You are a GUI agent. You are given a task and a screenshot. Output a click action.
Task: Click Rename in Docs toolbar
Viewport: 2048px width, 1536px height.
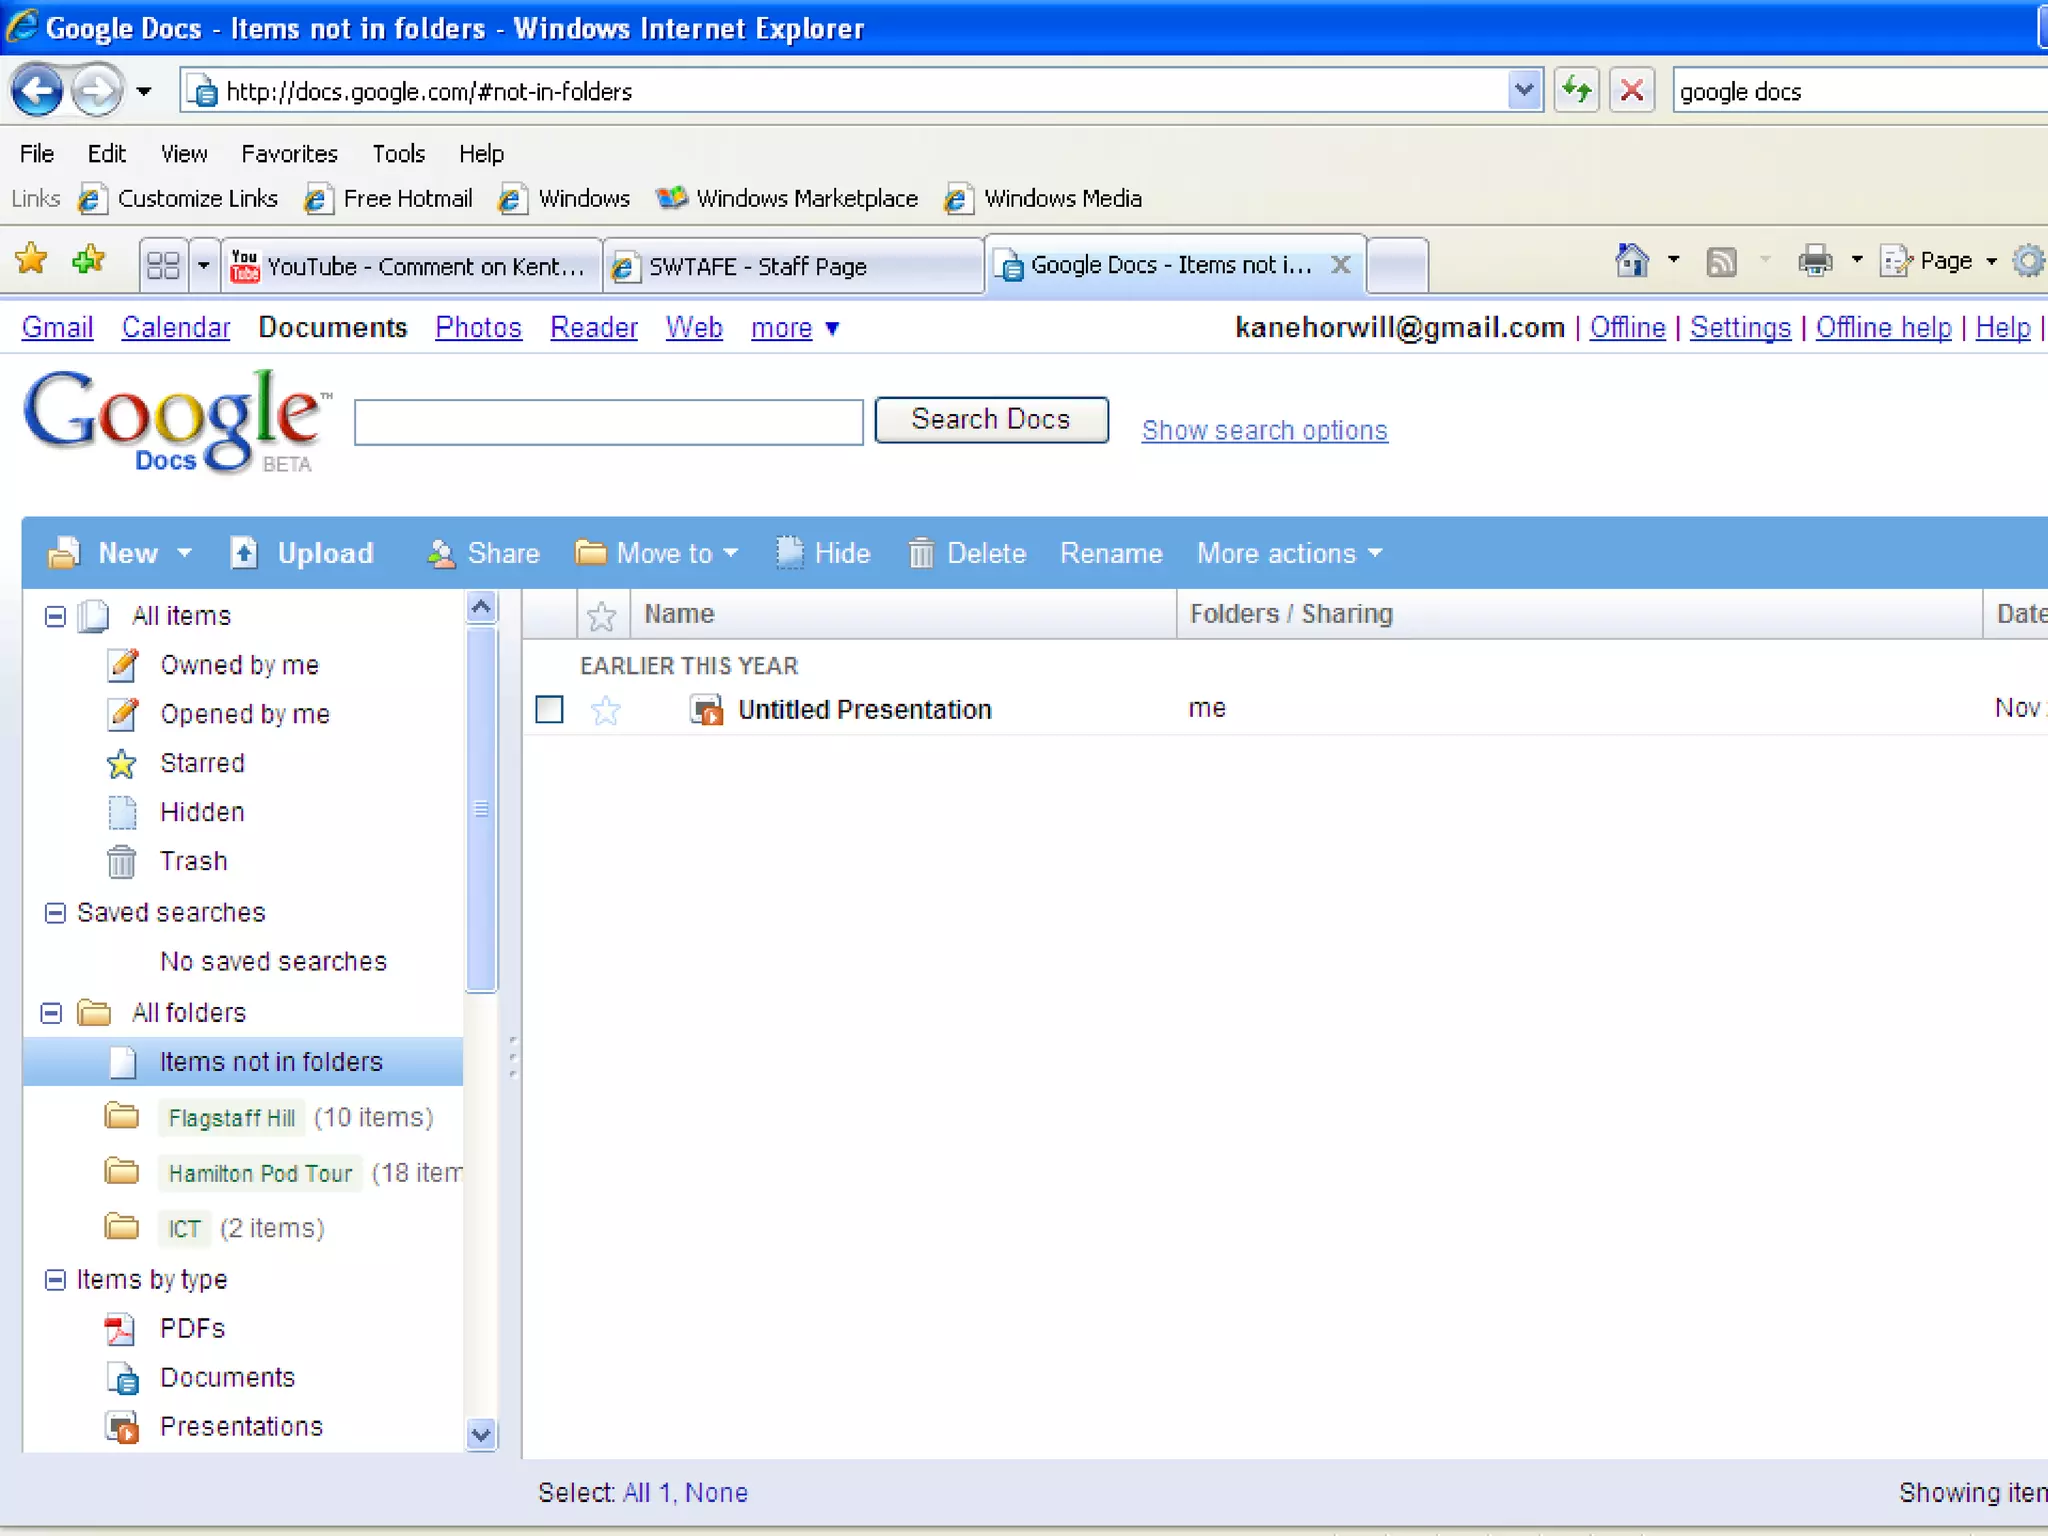click(1111, 553)
